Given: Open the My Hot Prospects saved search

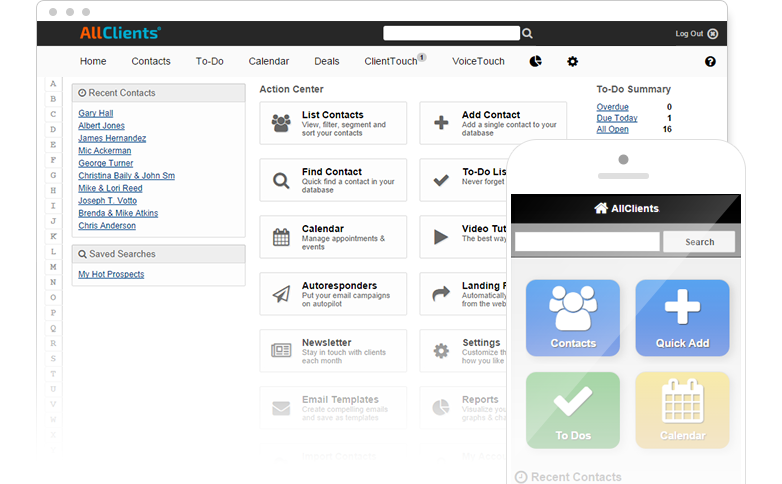Looking at the screenshot, I should [x=111, y=274].
